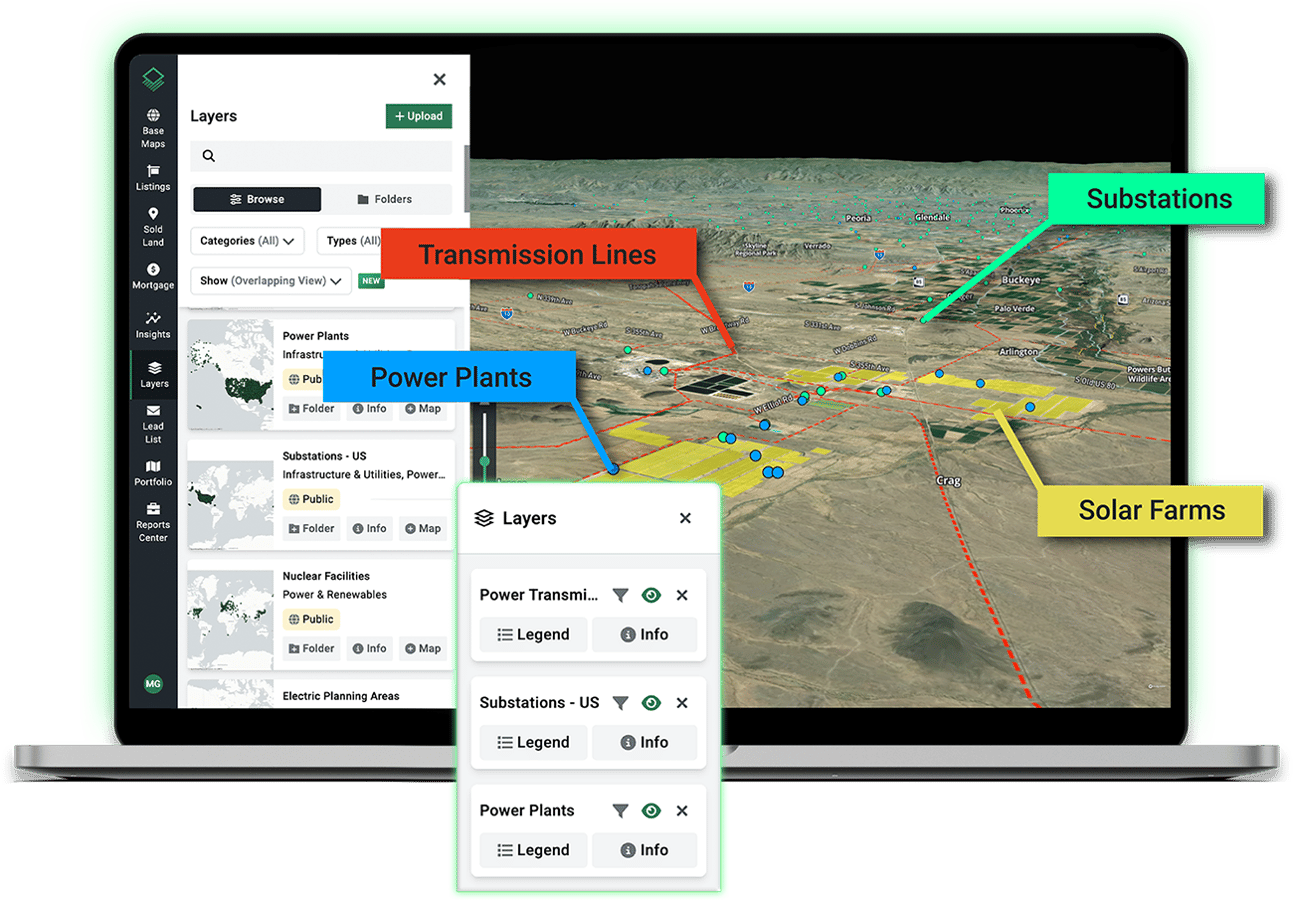The width and height of the screenshot is (1293, 900).
Task: Remove the Power Transmission layer
Action: pos(682,595)
